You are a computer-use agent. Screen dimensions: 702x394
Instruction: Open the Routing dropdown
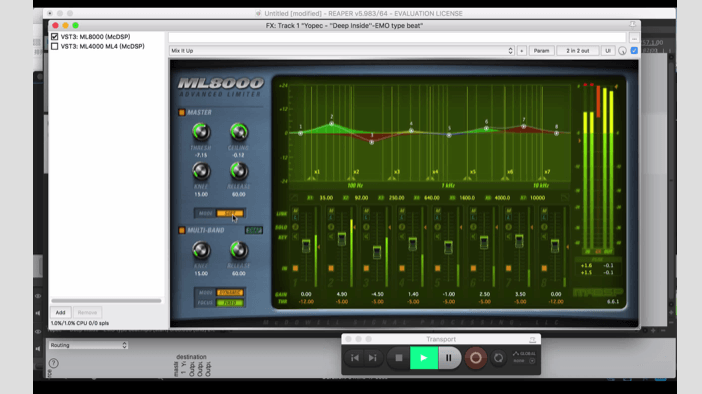[88, 345]
